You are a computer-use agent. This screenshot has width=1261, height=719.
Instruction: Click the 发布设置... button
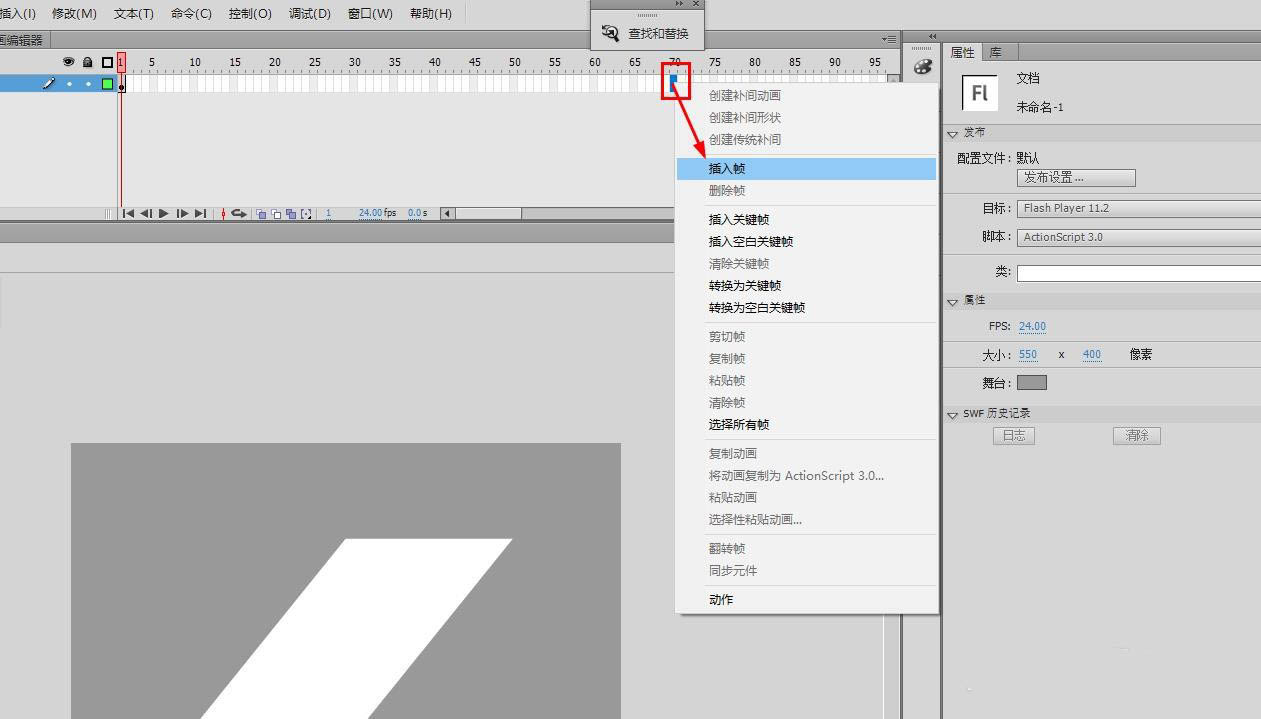(1076, 177)
